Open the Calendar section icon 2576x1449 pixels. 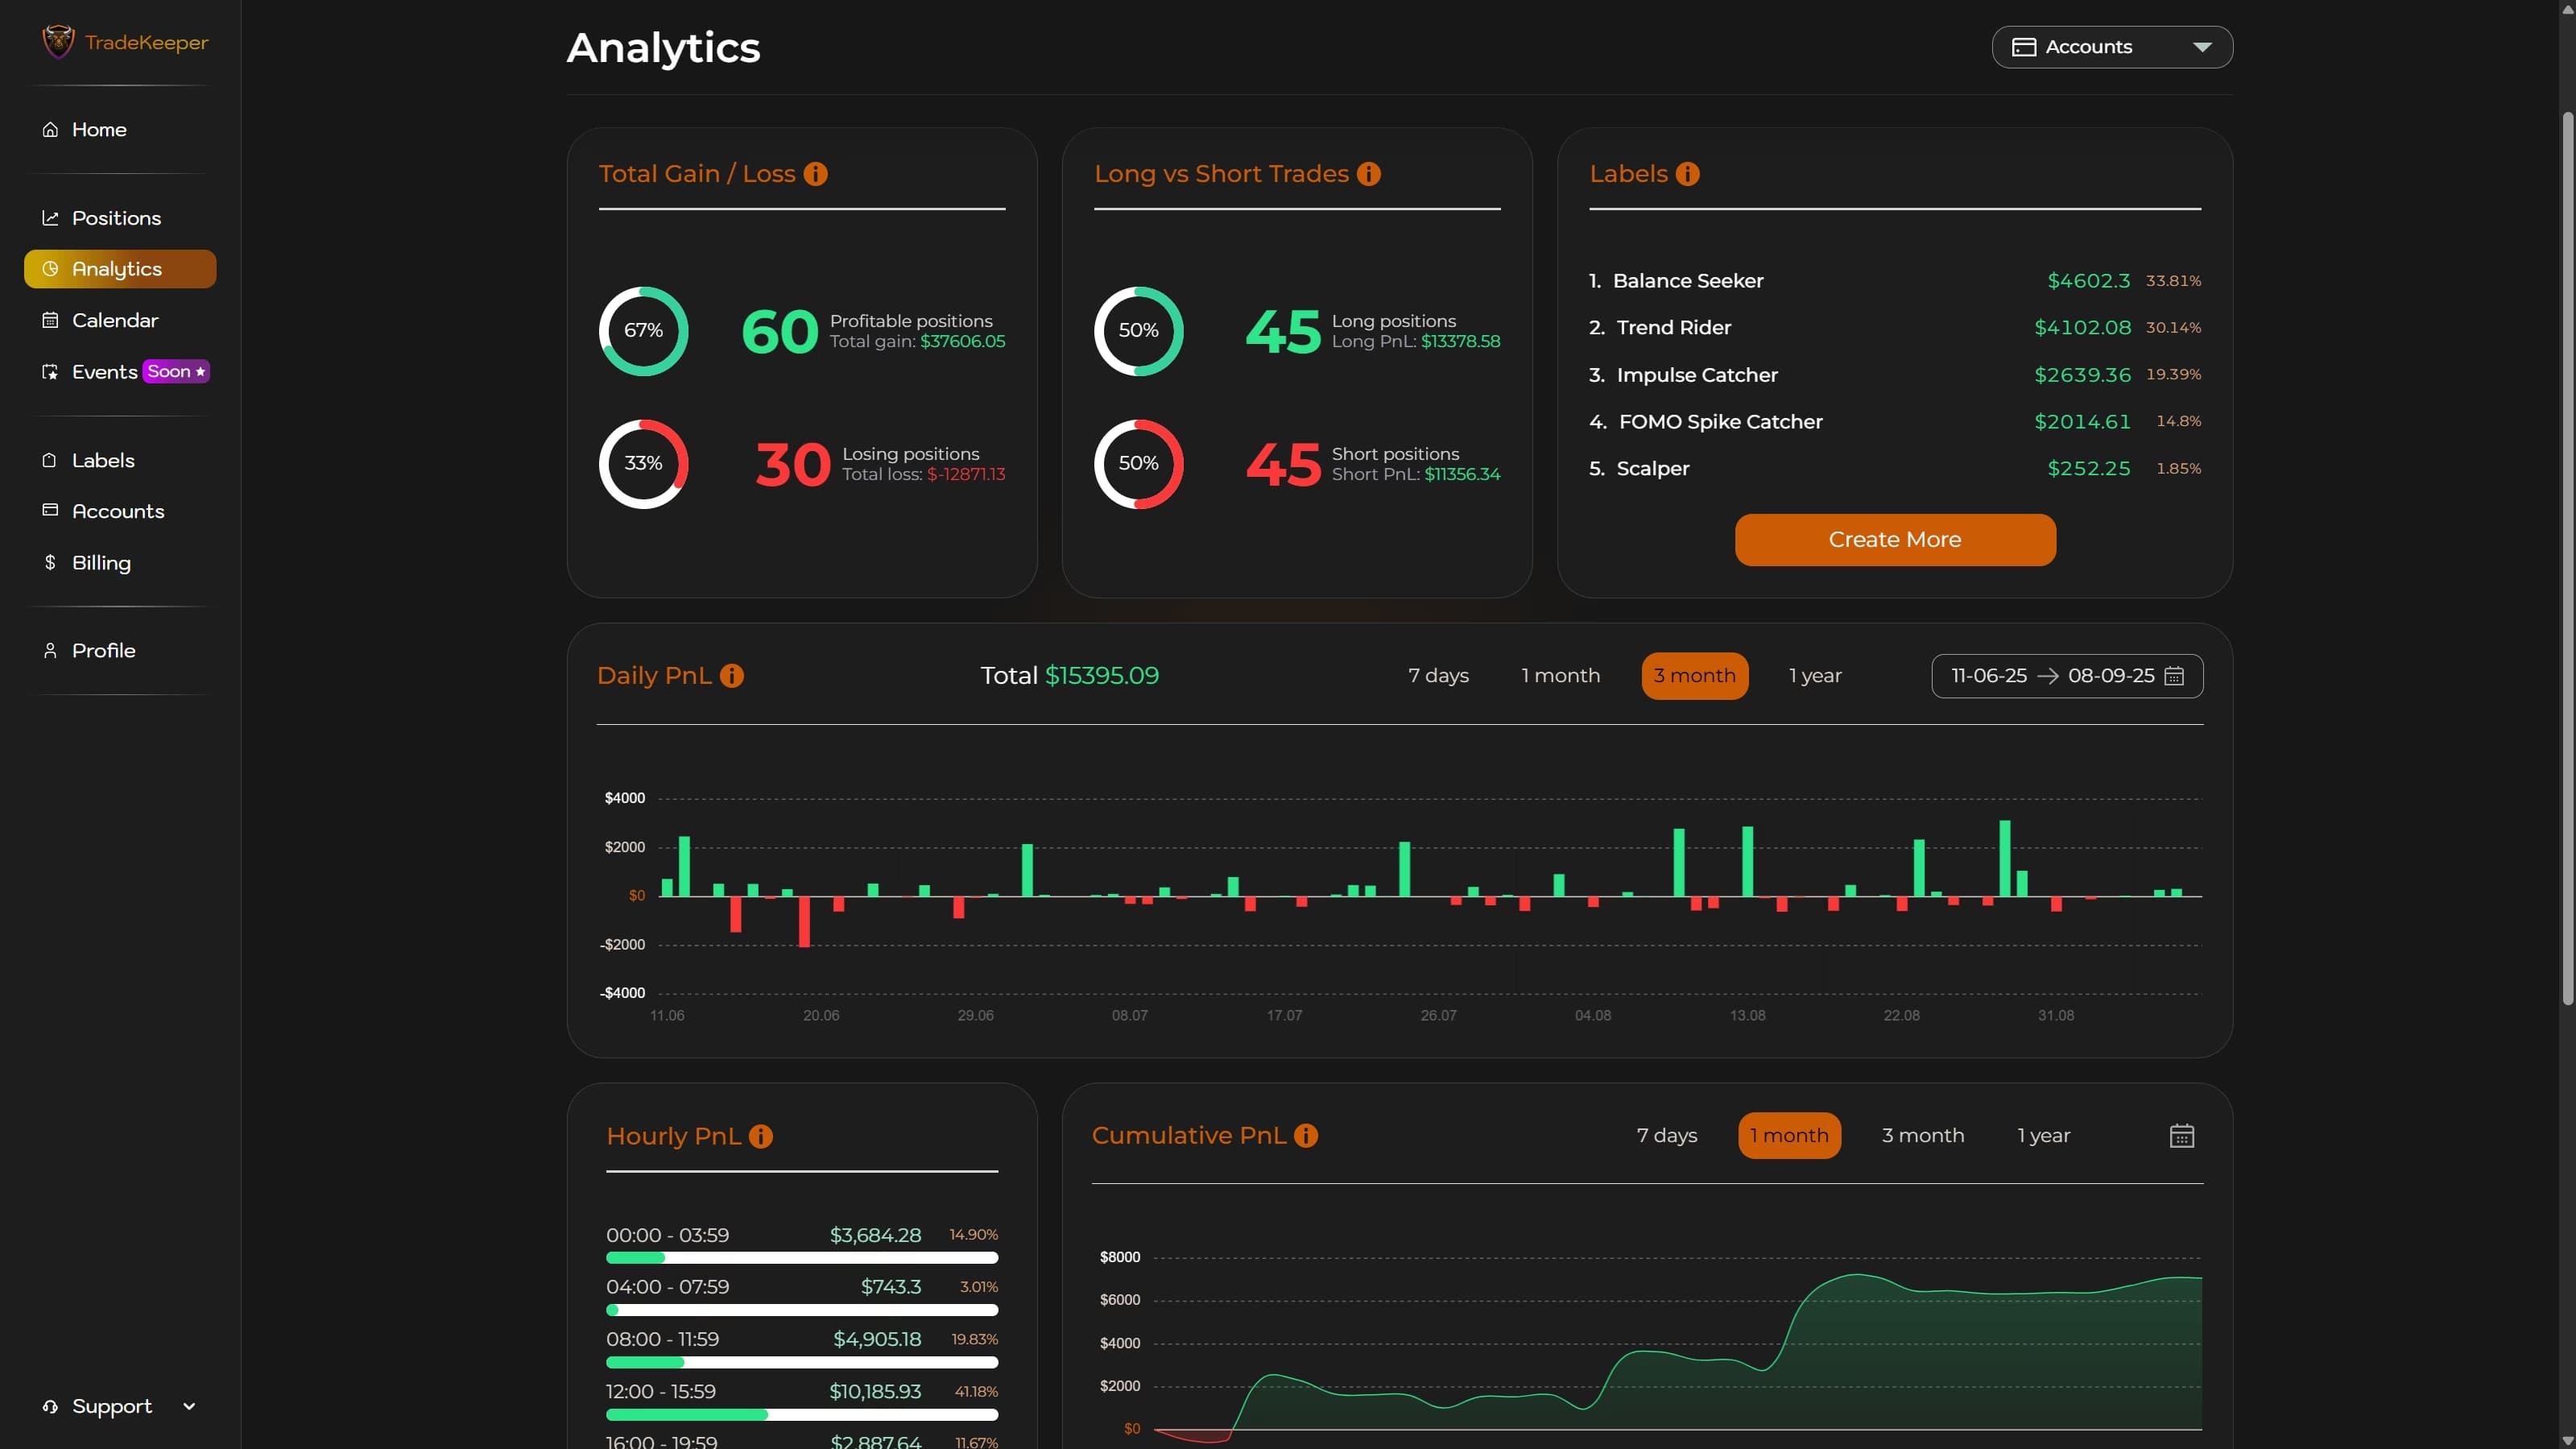[50, 319]
